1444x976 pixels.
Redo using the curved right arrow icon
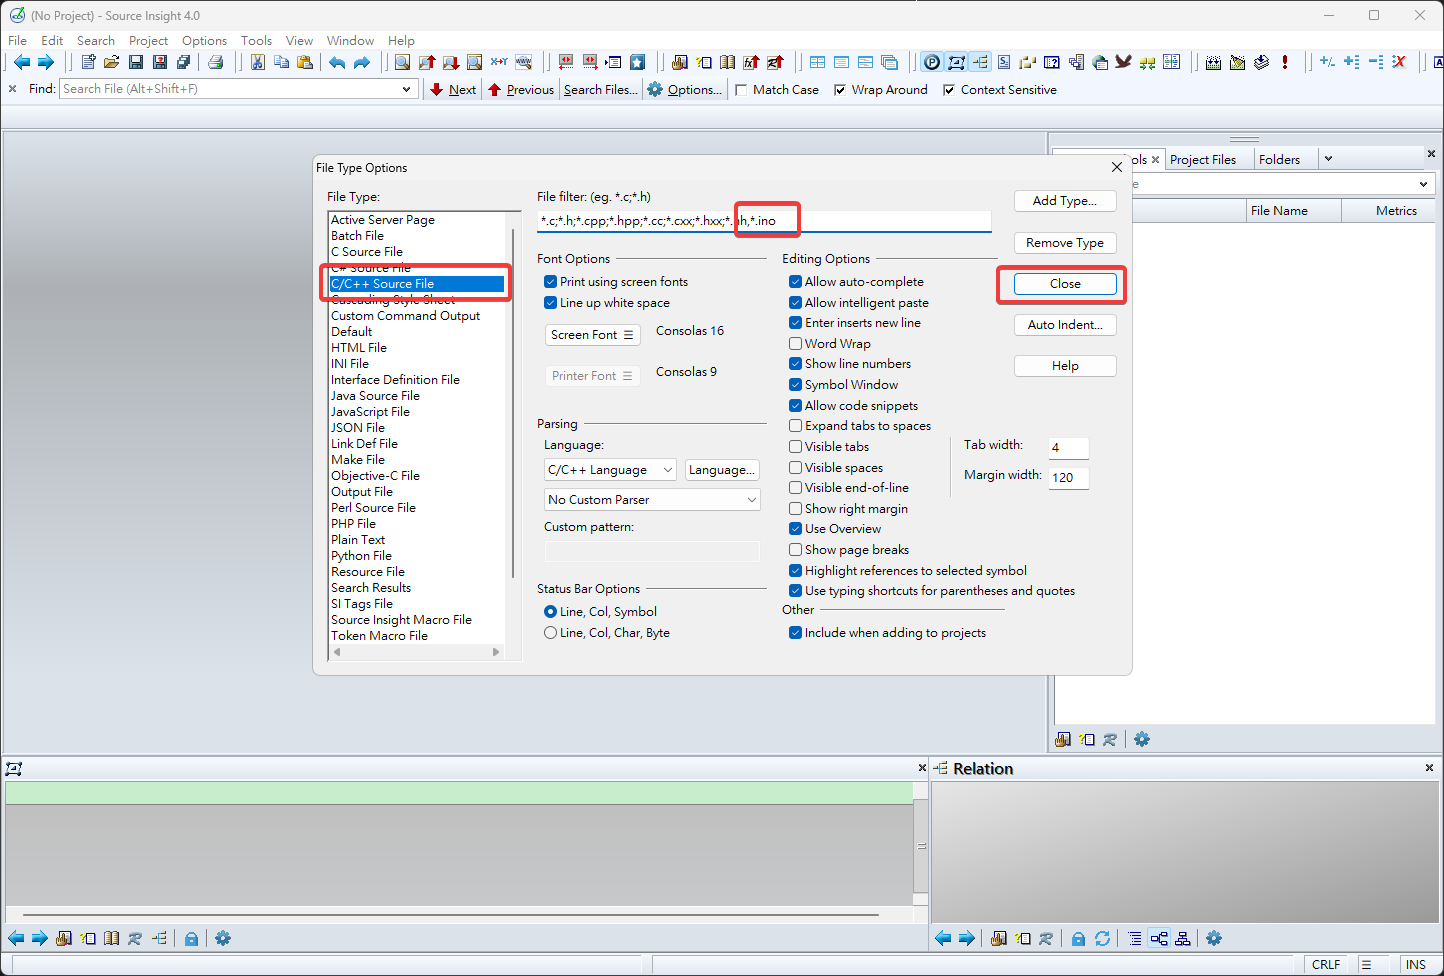pos(362,62)
